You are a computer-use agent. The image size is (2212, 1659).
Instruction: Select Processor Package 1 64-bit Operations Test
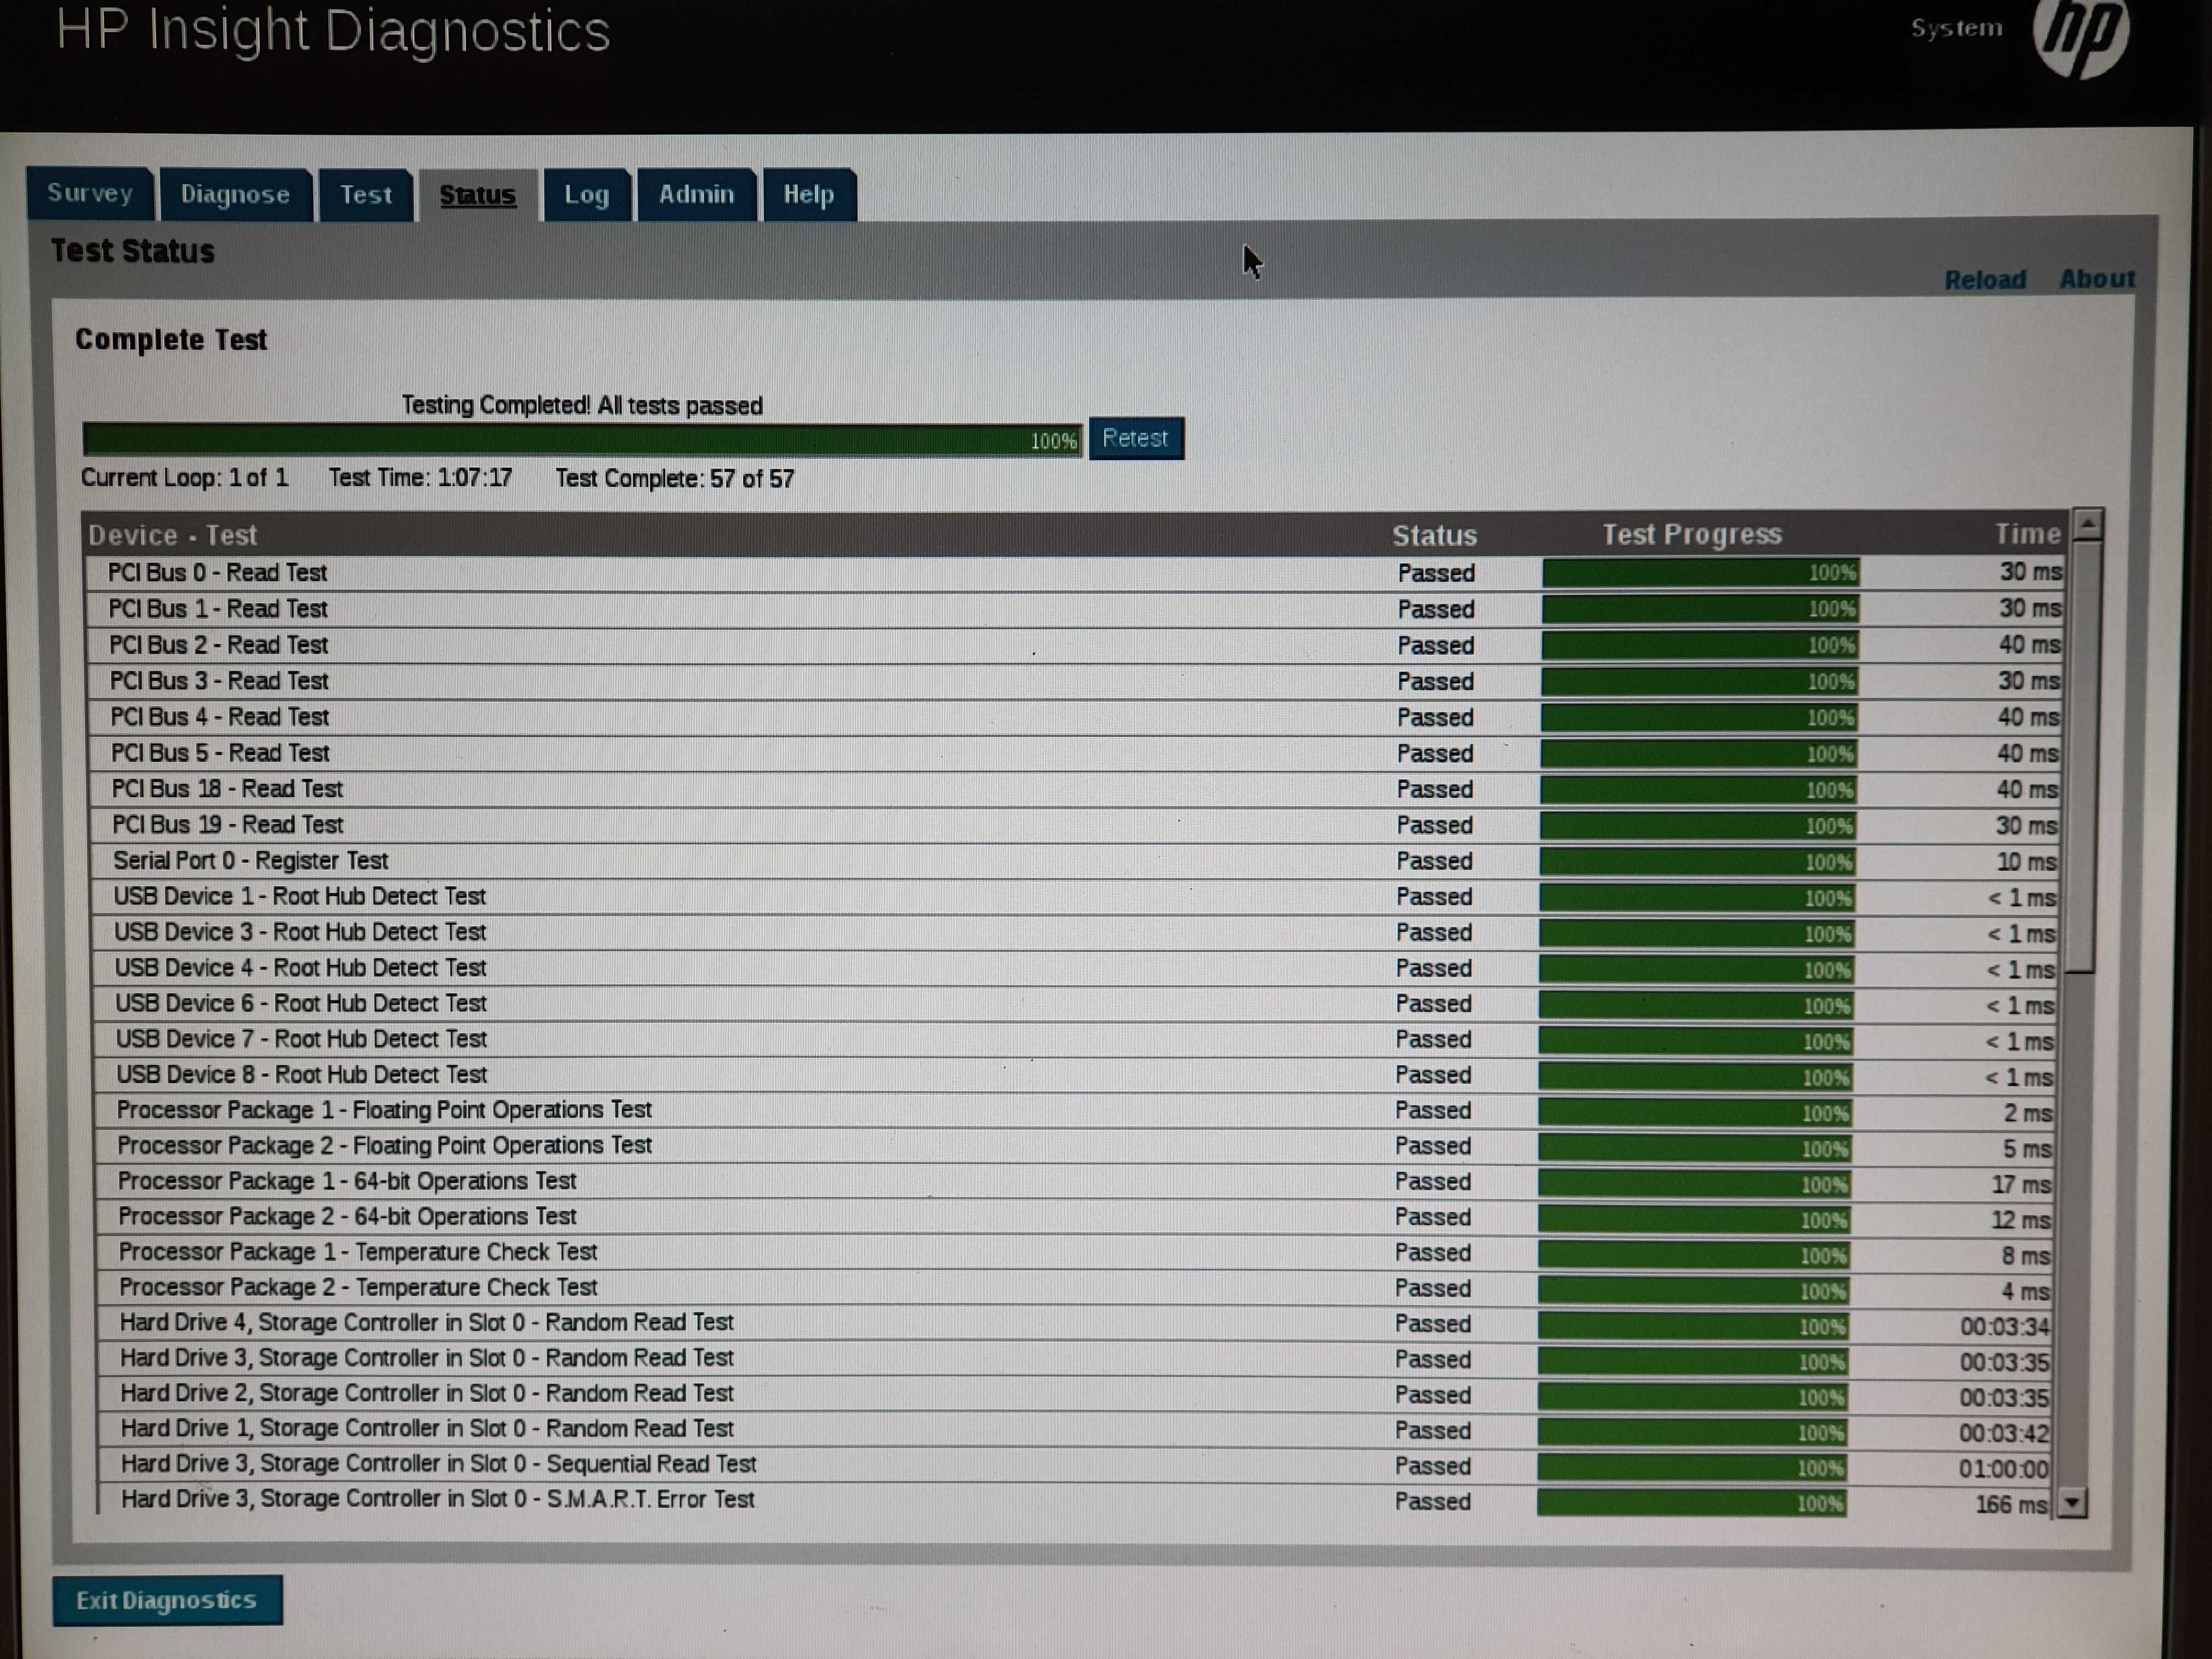pyautogui.click(x=1075, y=1182)
